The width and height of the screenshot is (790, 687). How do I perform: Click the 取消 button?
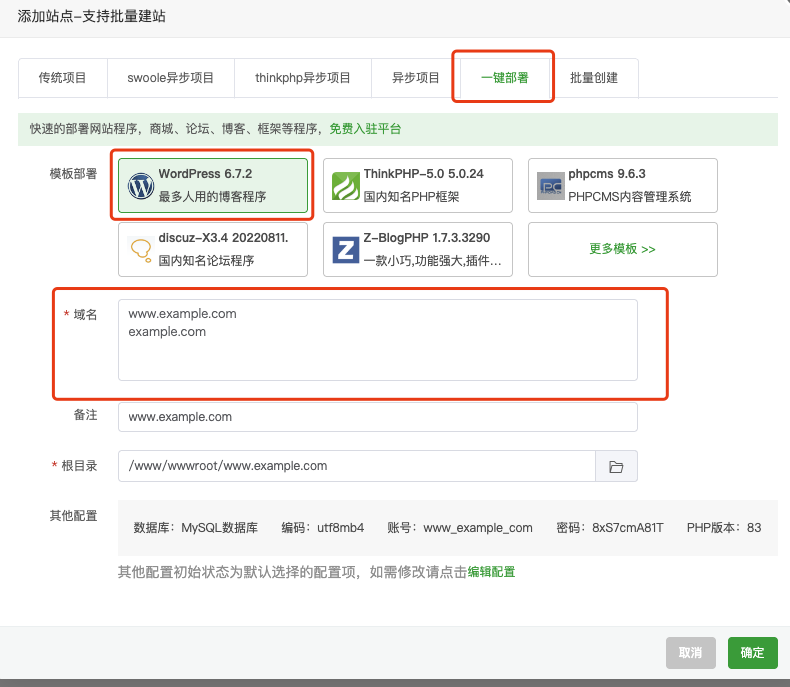(x=691, y=653)
